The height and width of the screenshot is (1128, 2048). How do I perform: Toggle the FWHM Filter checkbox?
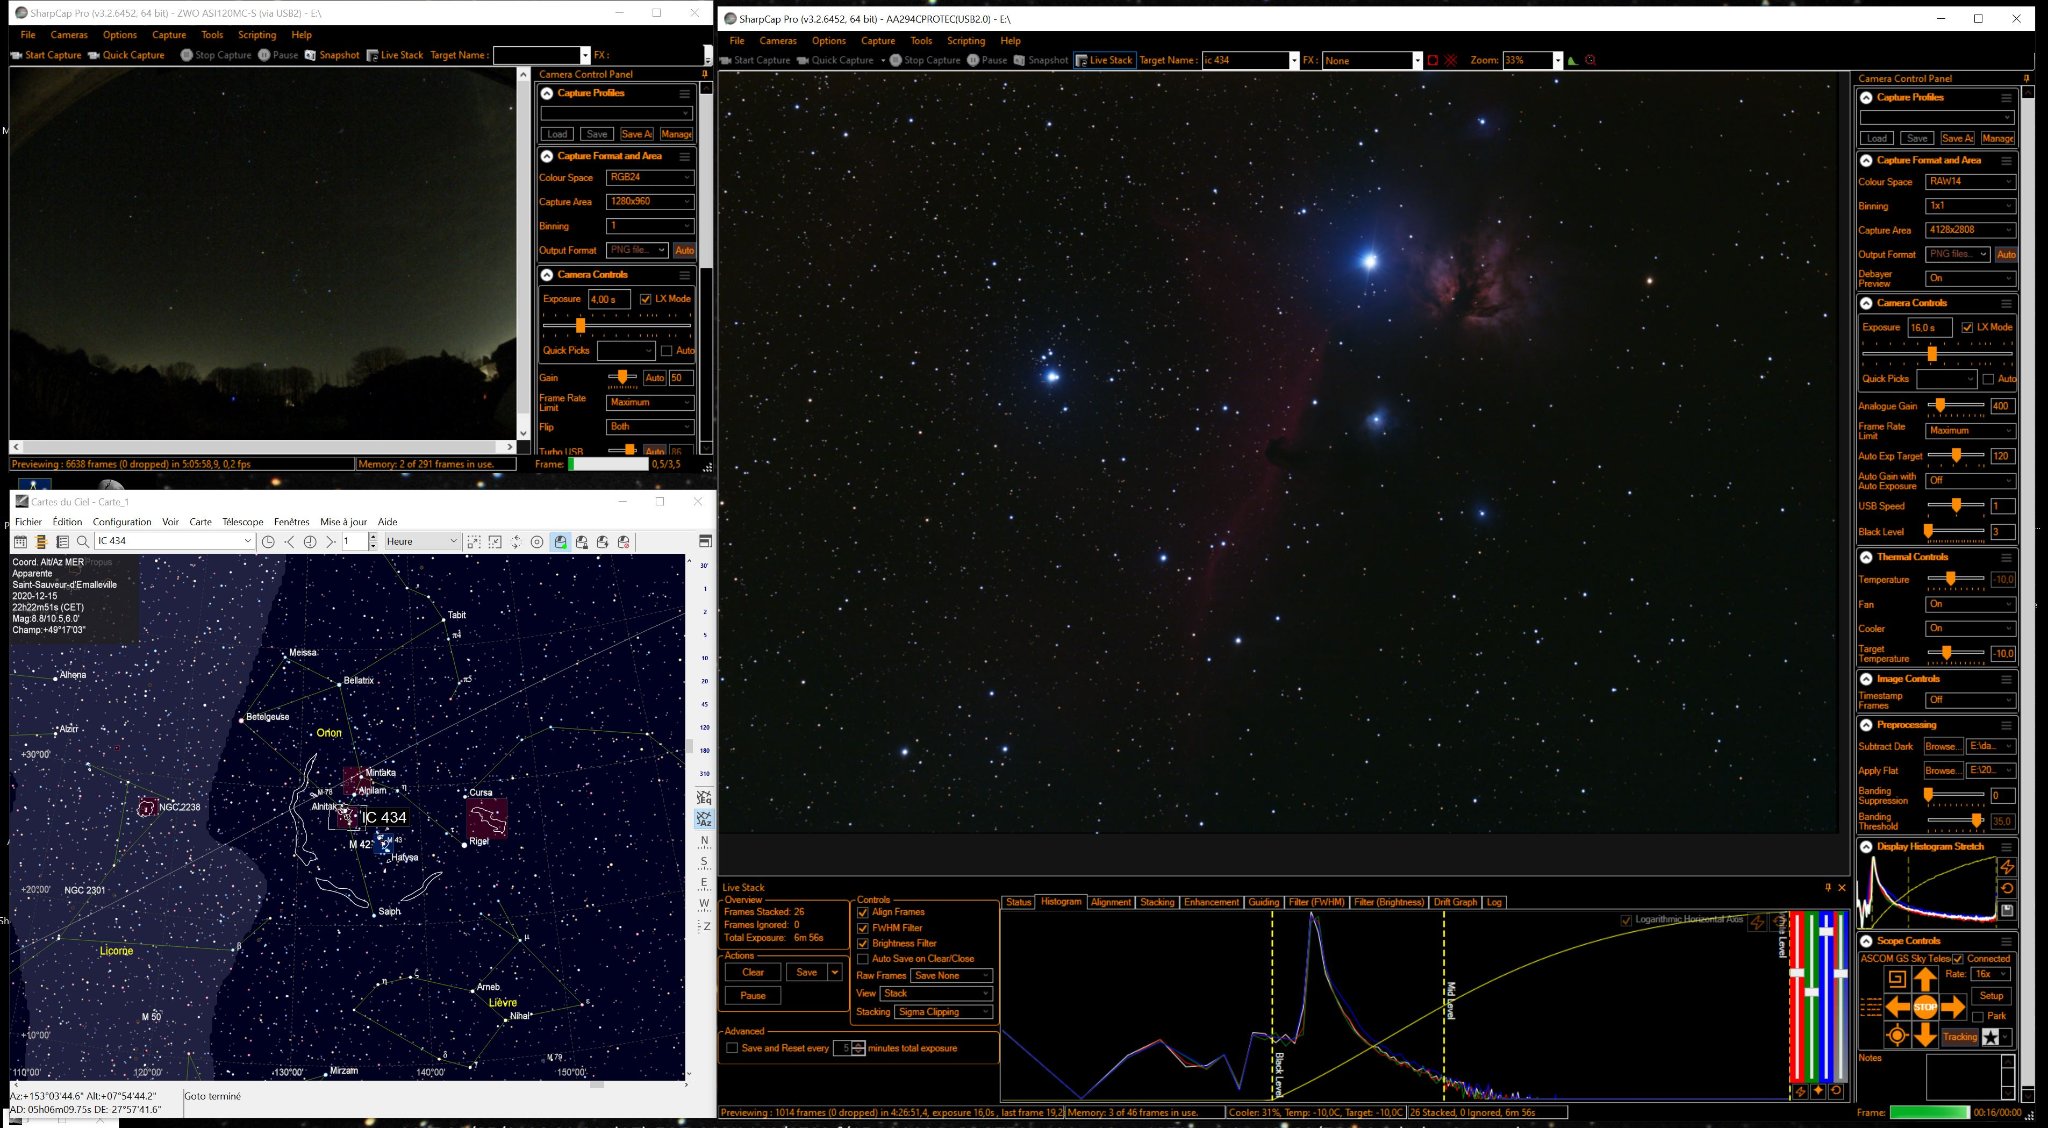click(x=863, y=928)
